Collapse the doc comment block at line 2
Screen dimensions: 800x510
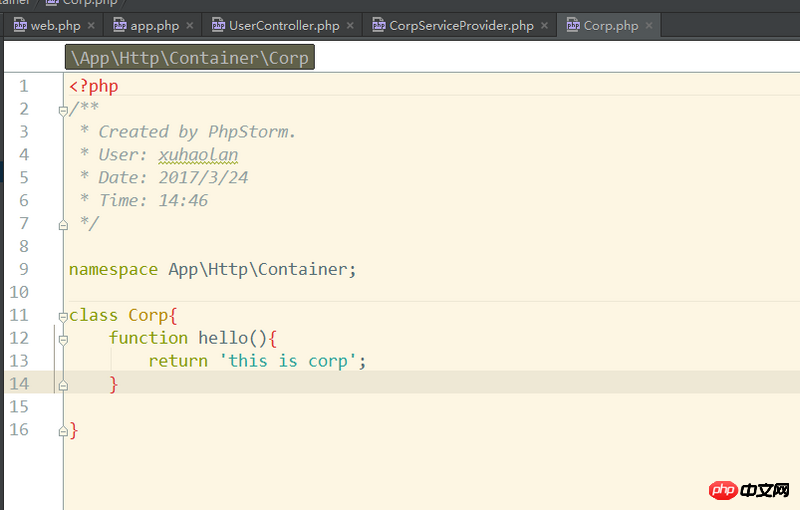(63, 109)
